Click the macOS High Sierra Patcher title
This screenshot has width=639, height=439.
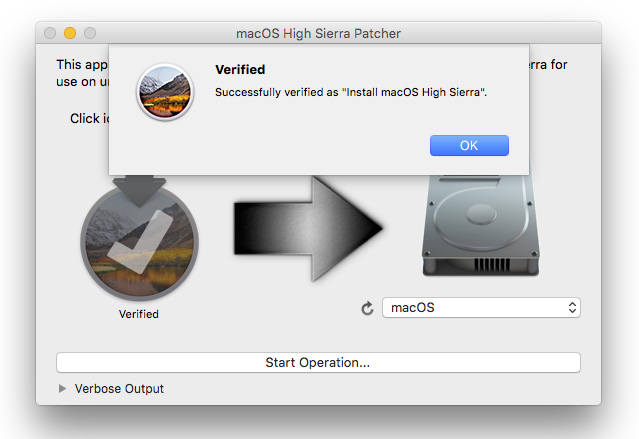click(318, 34)
